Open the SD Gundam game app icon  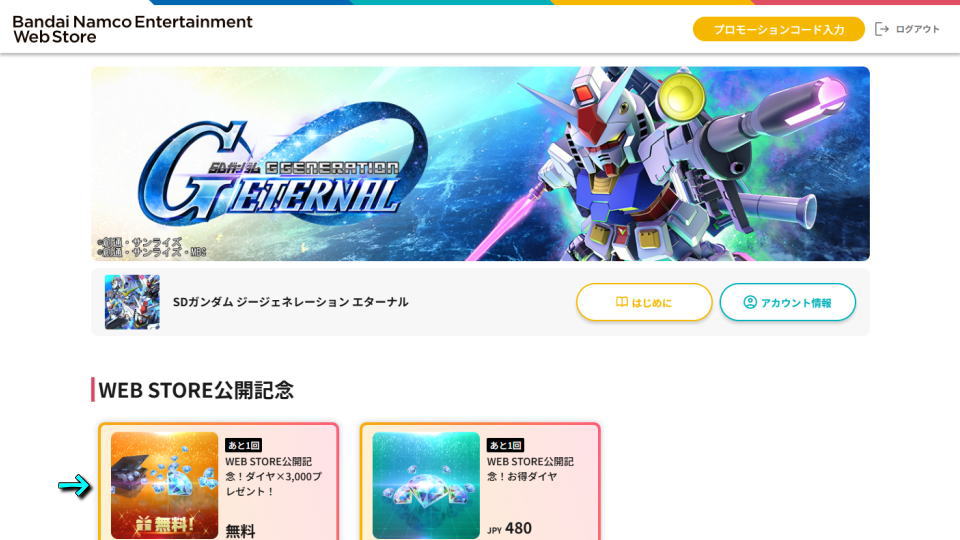point(132,302)
